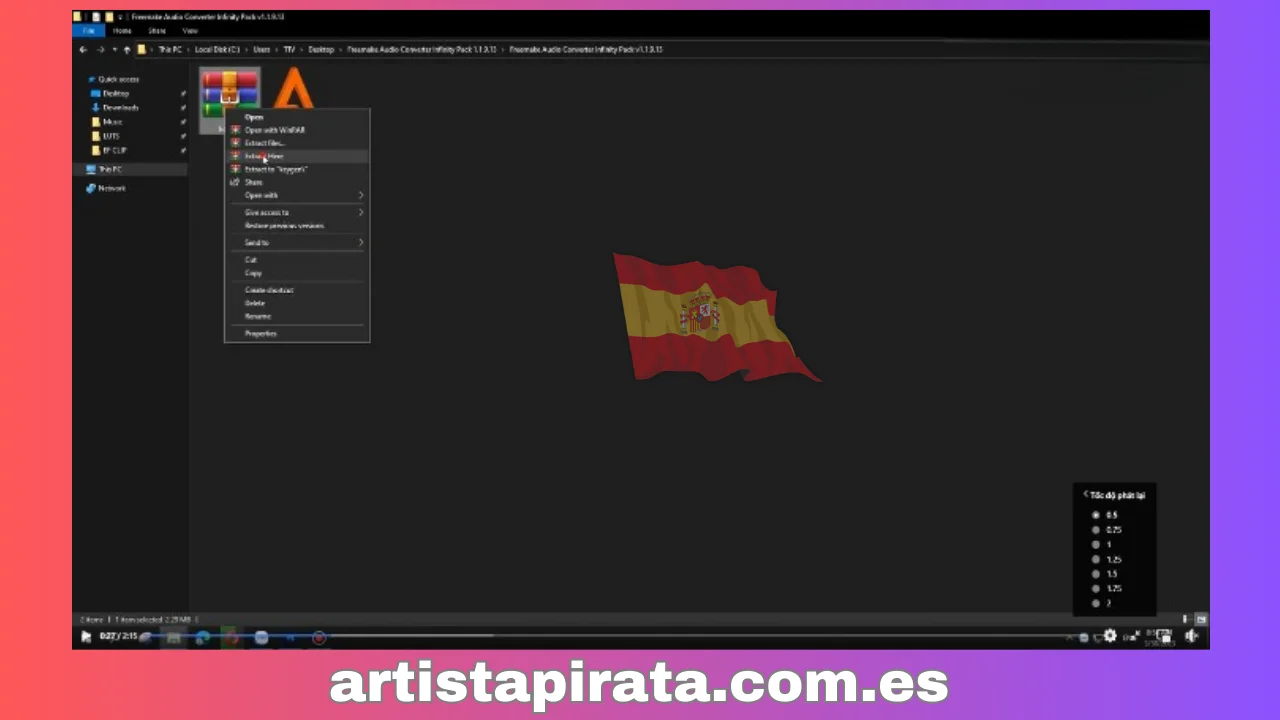Open Properties from the context menu
Screen dimensions: 1280x720
click(x=260, y=333)
